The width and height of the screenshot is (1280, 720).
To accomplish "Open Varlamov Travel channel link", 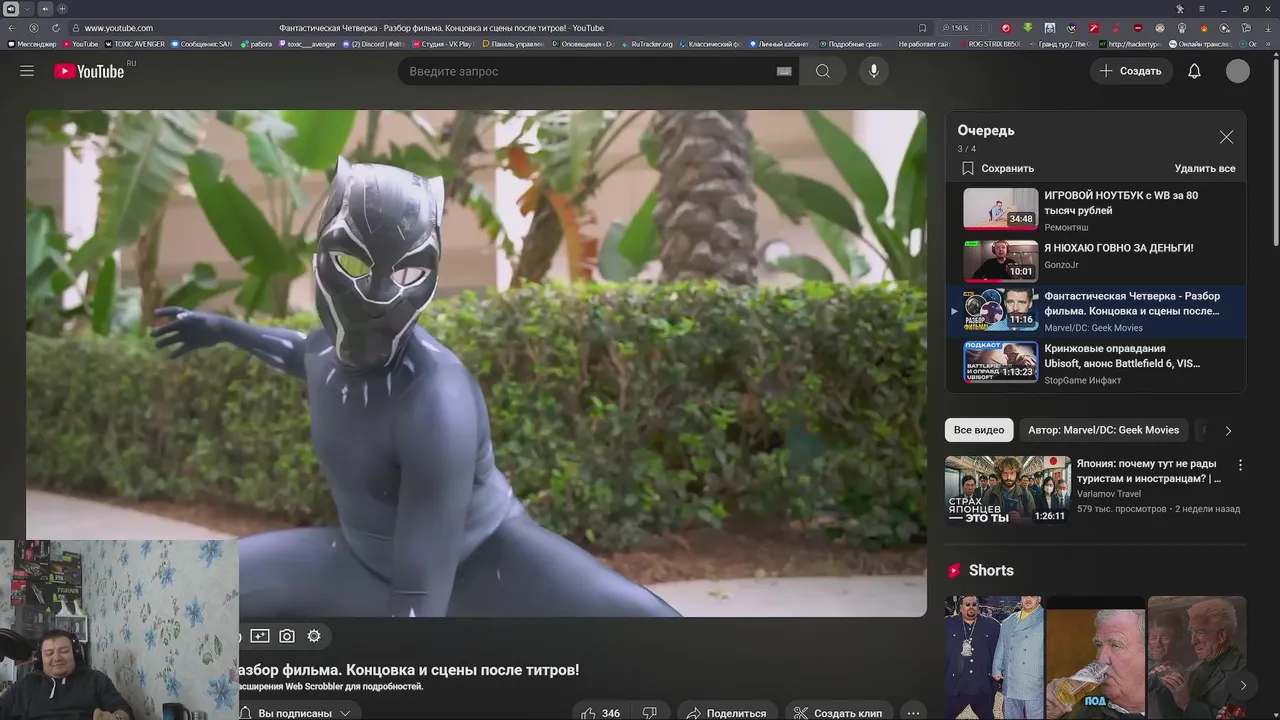I will coord(1108,494).
